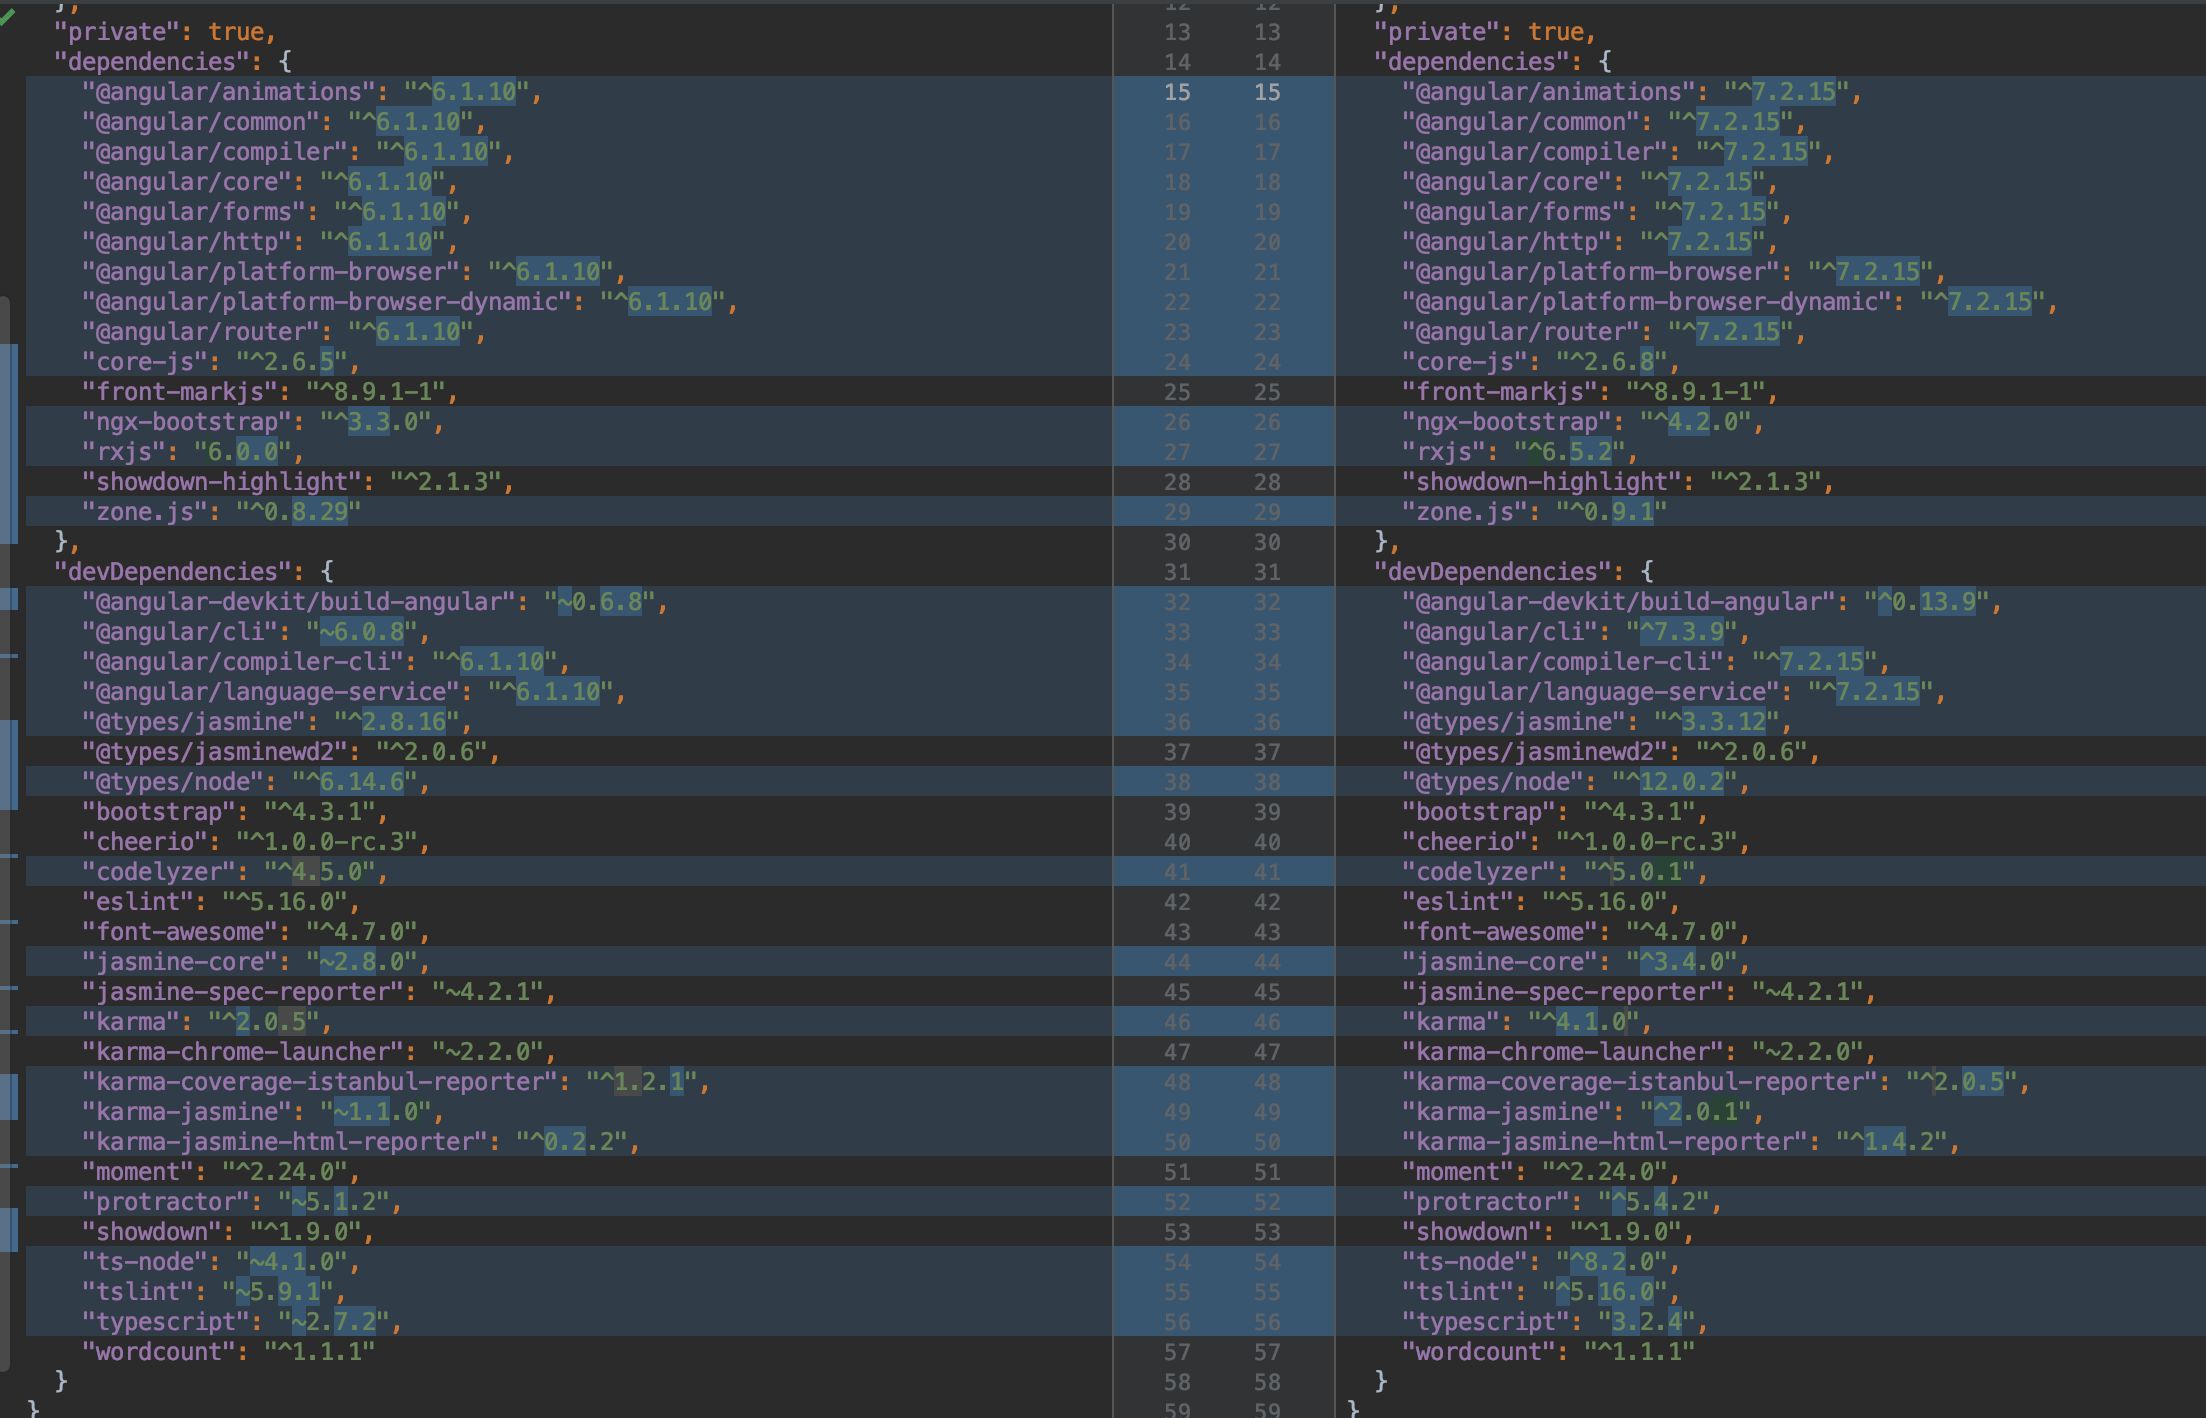Screen dimensions: 2206x1418
Task: Select @types/jasmine entry with ^3.3.12
Action: coord(1597,722)
